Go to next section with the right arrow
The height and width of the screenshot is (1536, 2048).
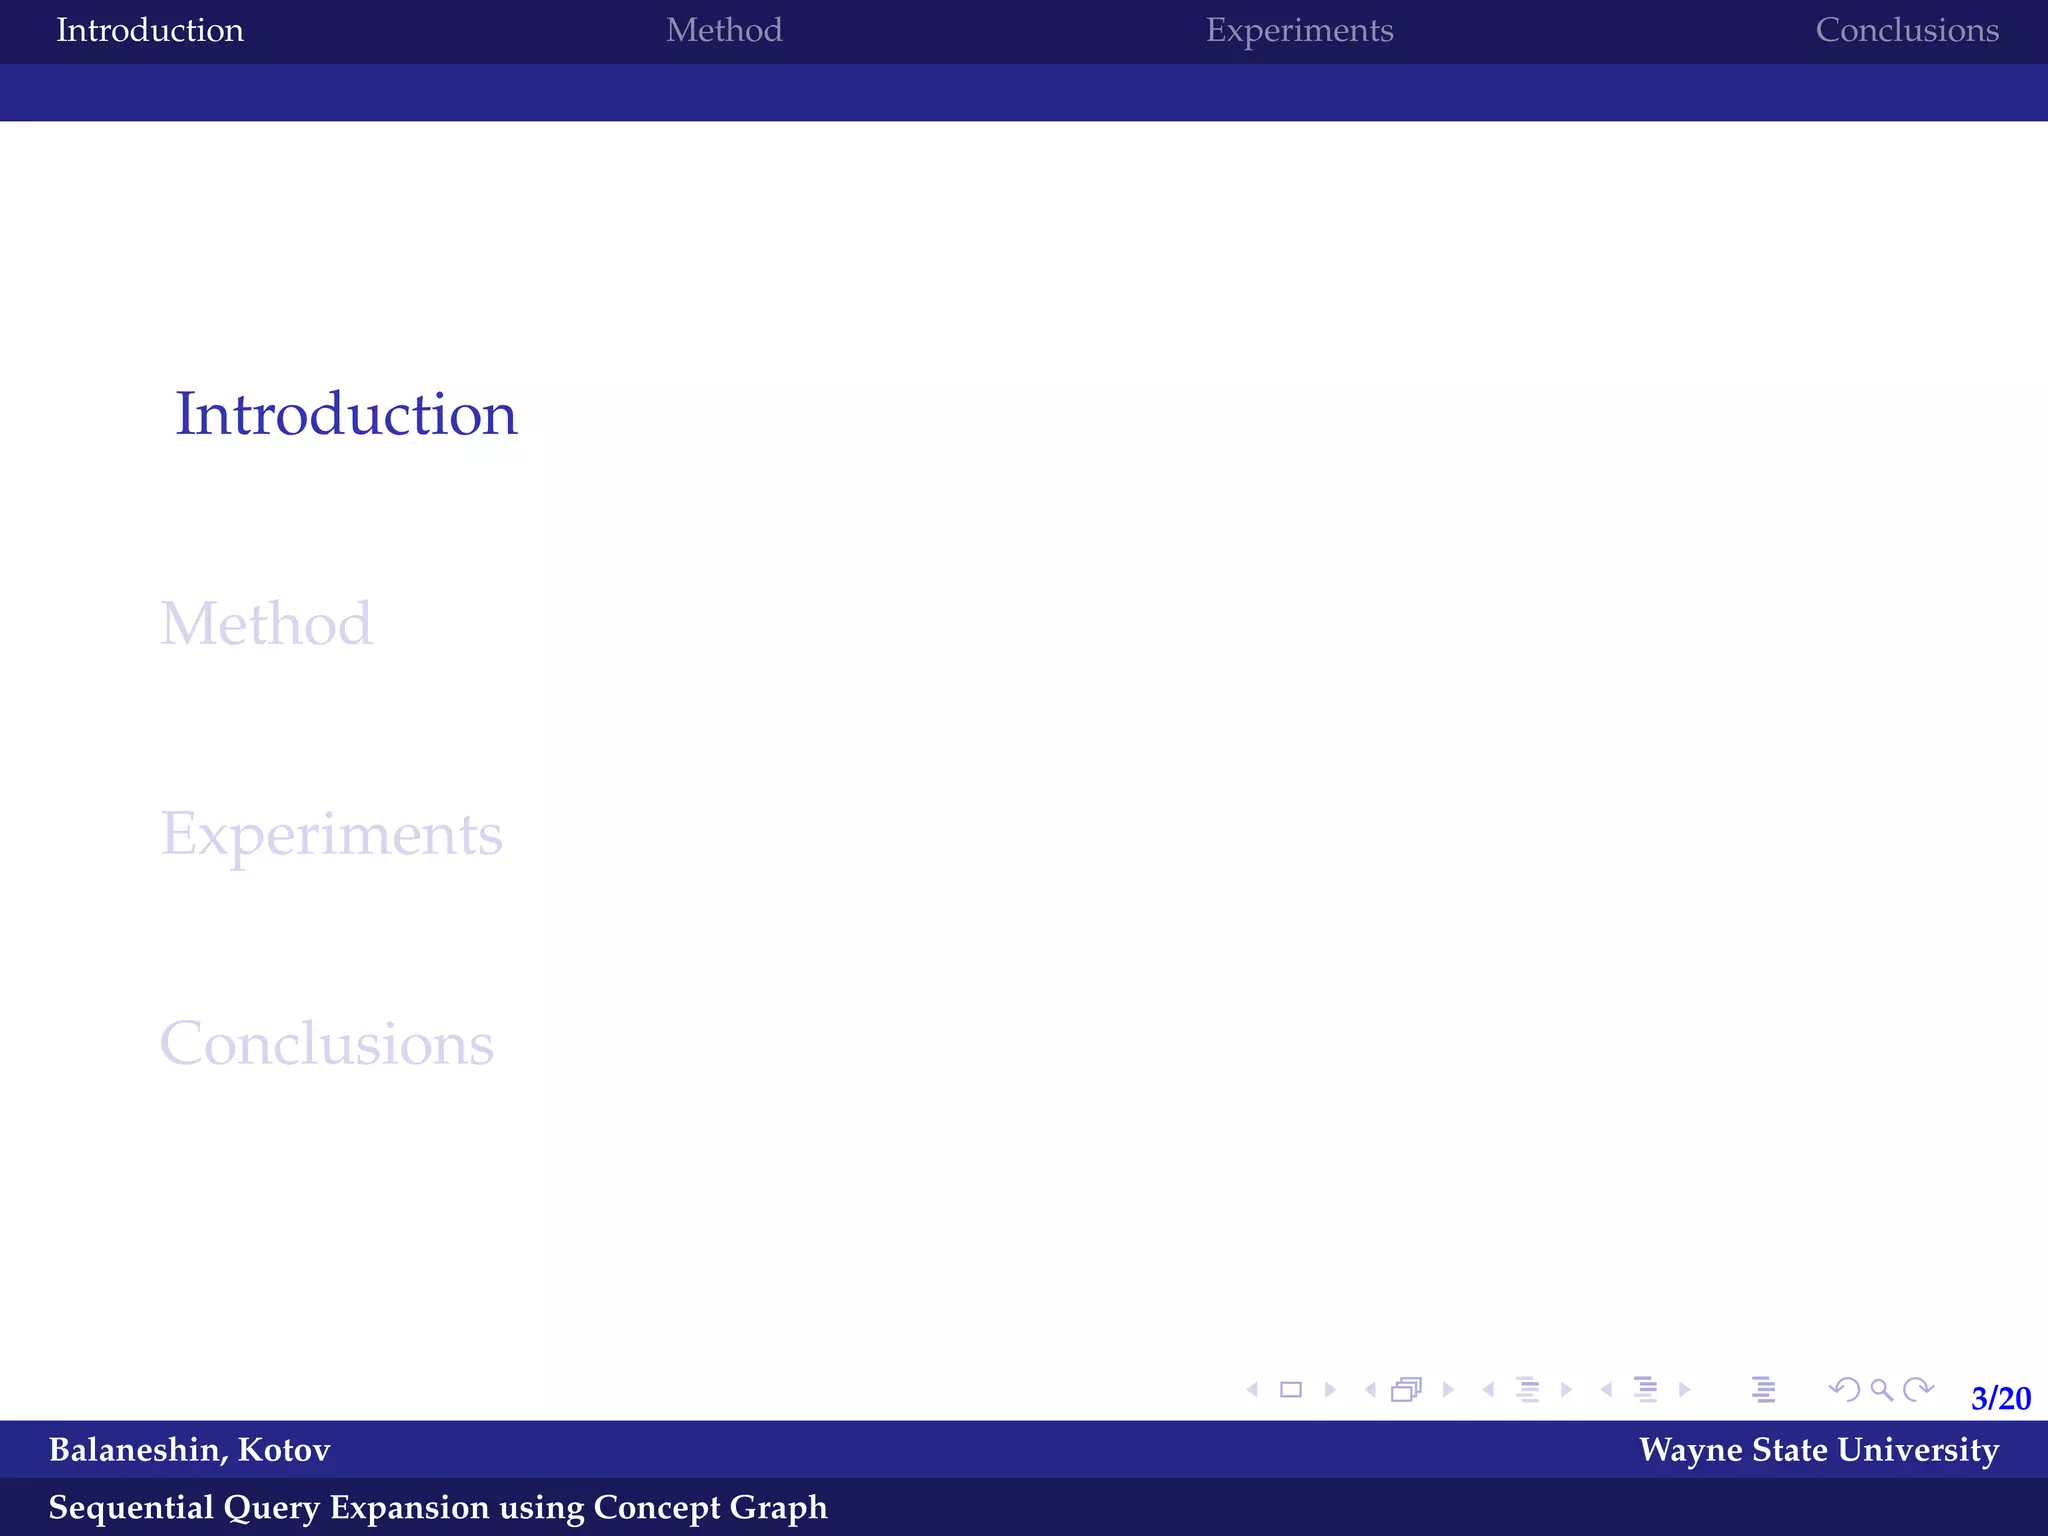point(1685,1390)
